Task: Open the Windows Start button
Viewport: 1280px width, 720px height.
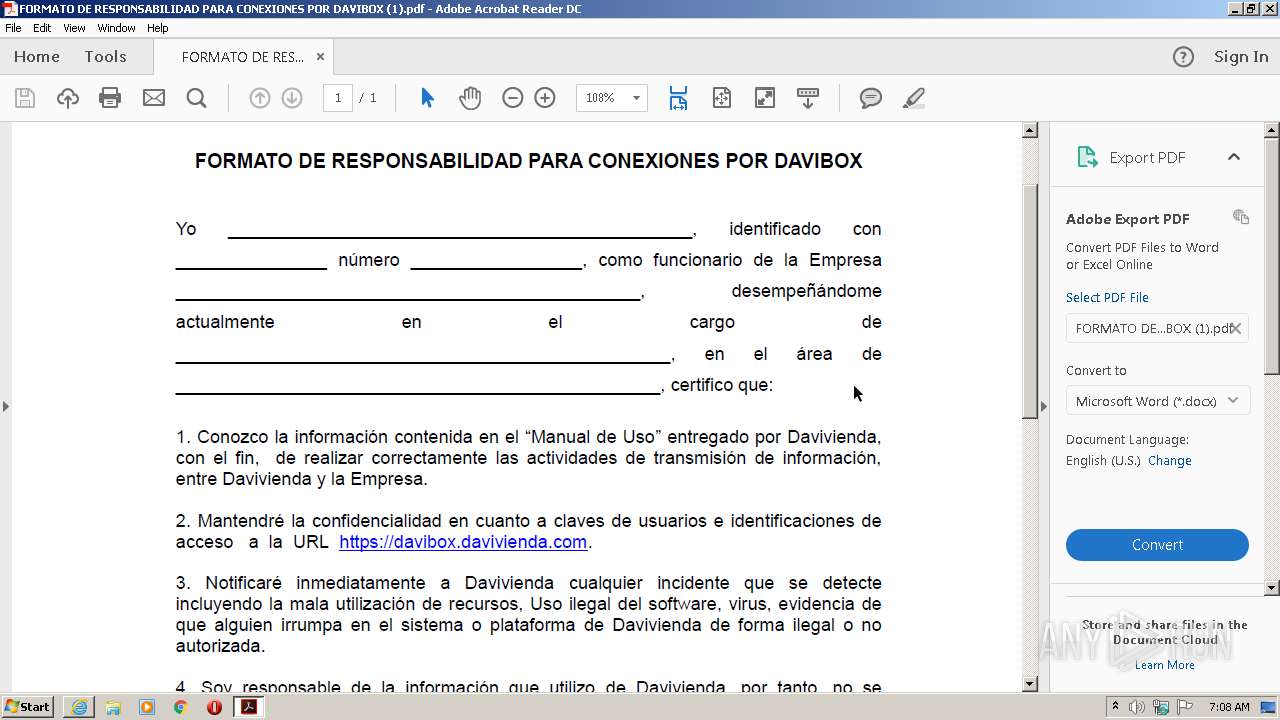Action: pos(28,707)
